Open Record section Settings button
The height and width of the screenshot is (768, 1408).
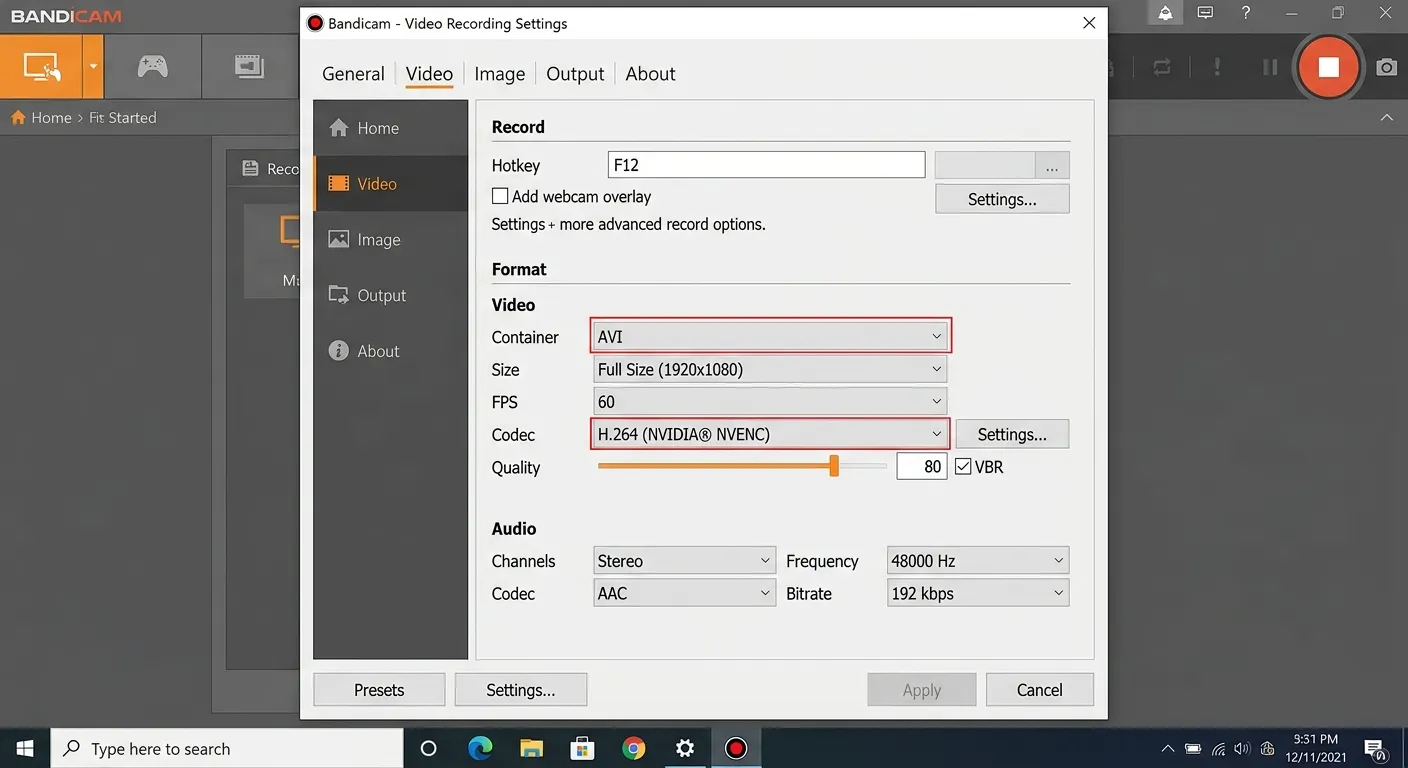coord(1002,199)
